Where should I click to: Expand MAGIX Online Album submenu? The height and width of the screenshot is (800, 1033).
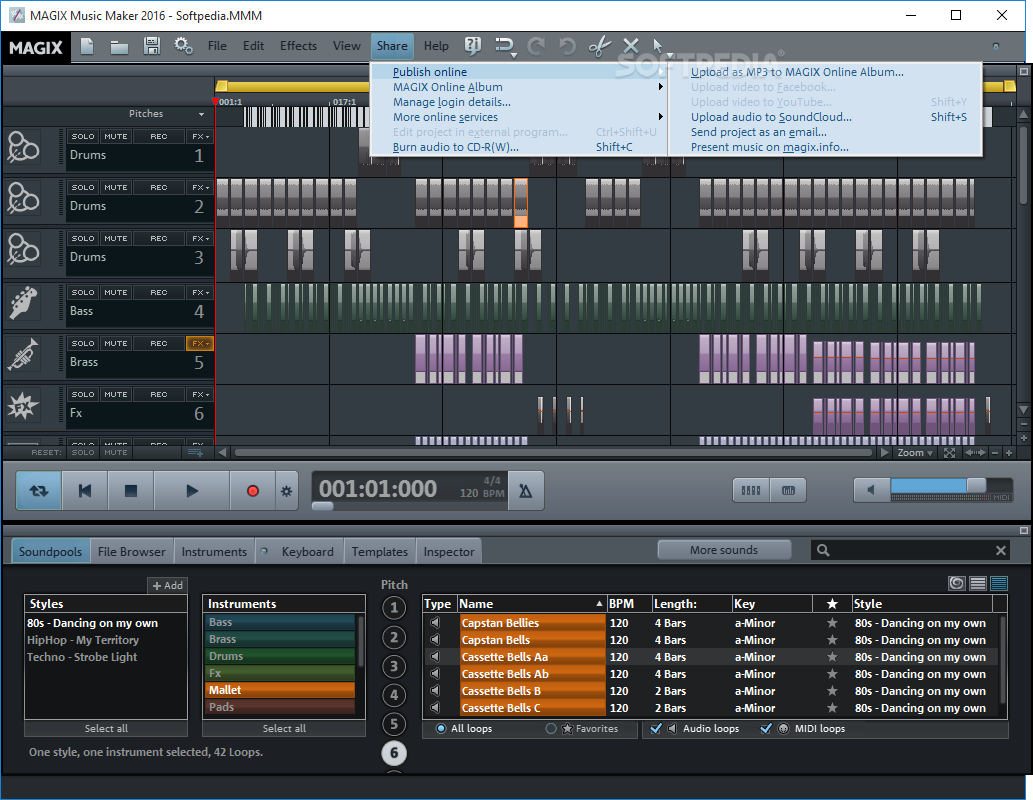tap(518, 86)
